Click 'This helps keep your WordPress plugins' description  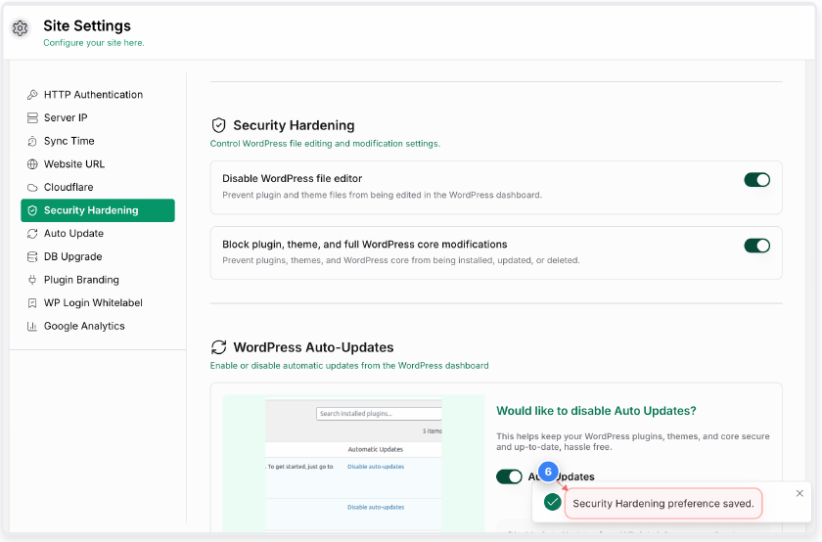pyautogui.click(x=633, y=441)
